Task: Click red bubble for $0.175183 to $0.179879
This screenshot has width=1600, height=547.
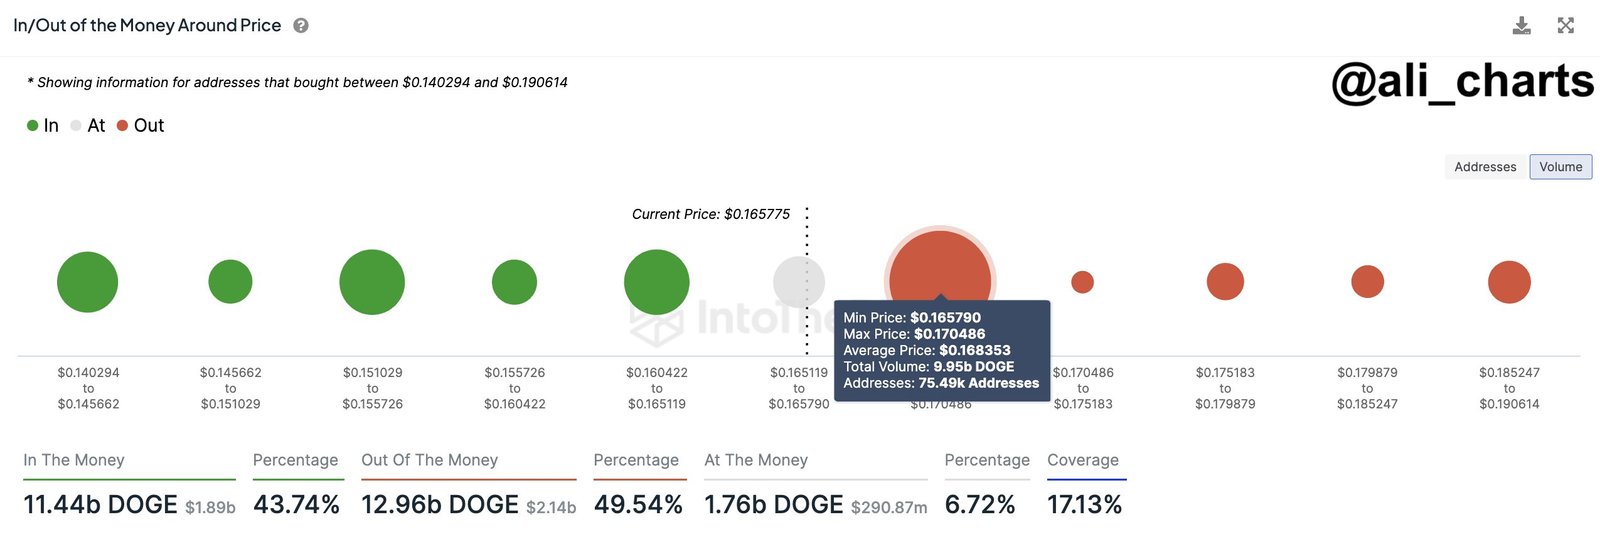Action: [1225, 282]
